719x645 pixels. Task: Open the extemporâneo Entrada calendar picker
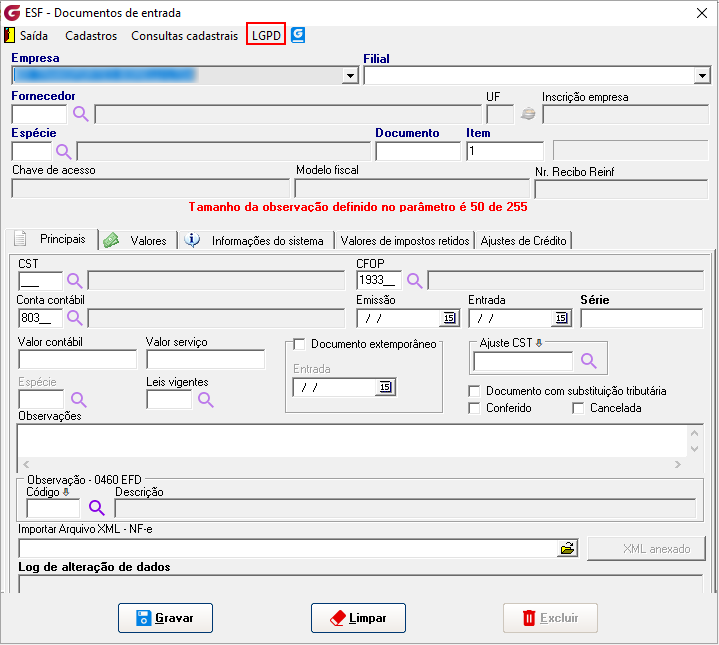click(x=386, y=387)
